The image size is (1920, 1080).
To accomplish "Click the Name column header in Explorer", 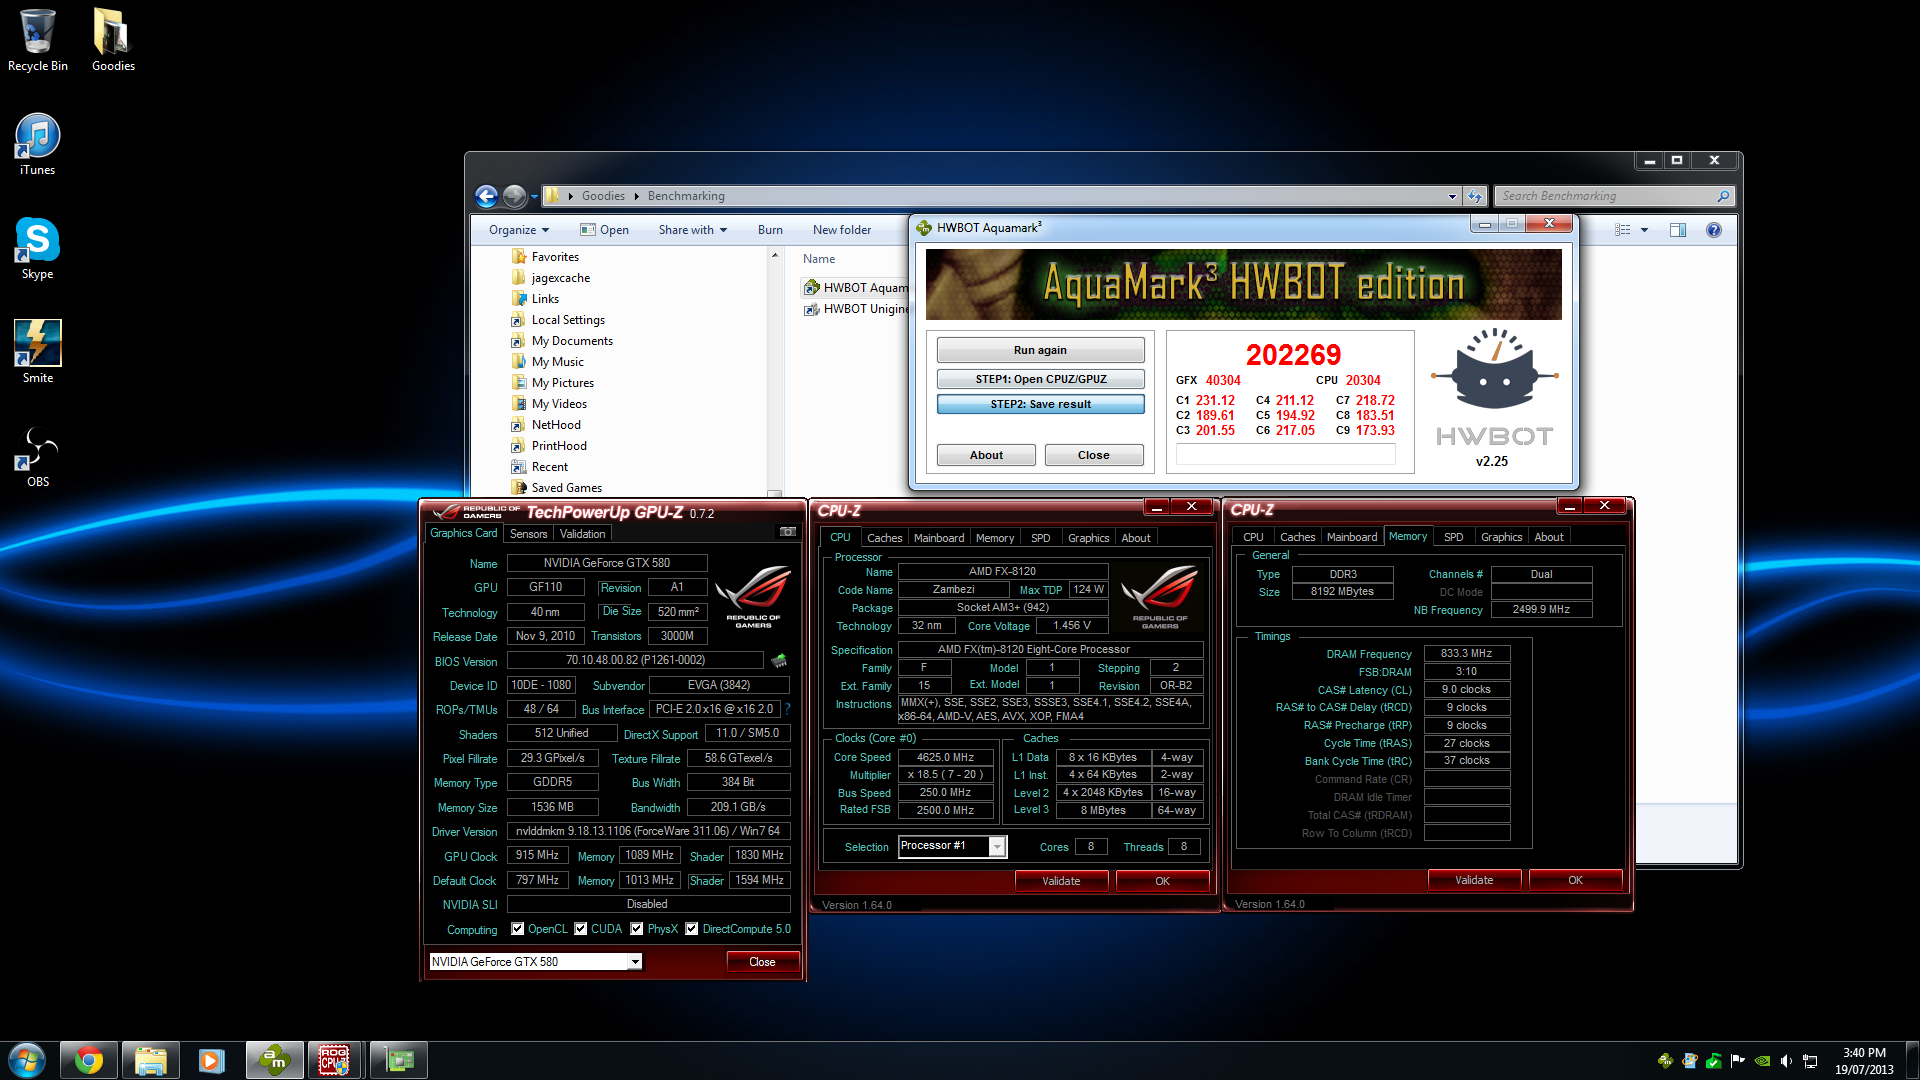I will coord(819,259).
